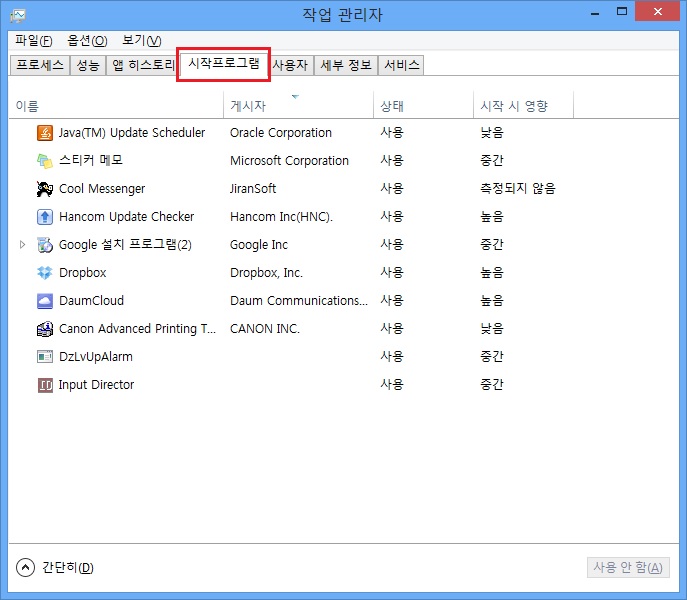
Task: Click the DzLvUpAlarm icon
Action: (45, 357)
